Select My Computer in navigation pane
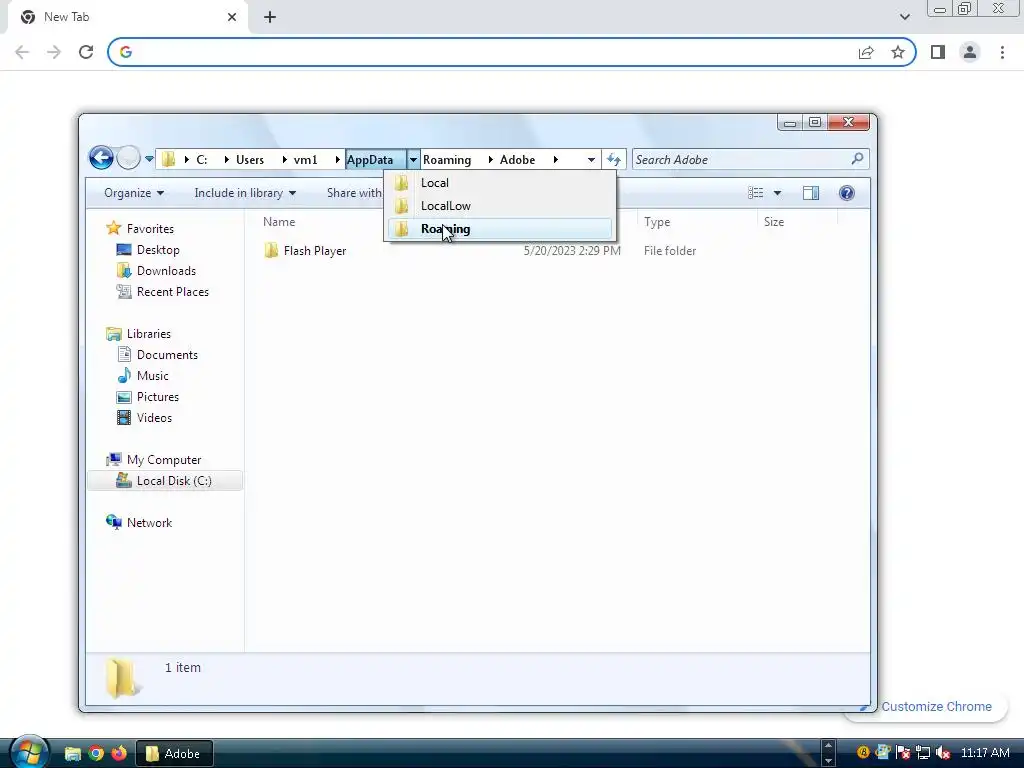The height and width of the screenshot is (768, 1024). point(163,460)
